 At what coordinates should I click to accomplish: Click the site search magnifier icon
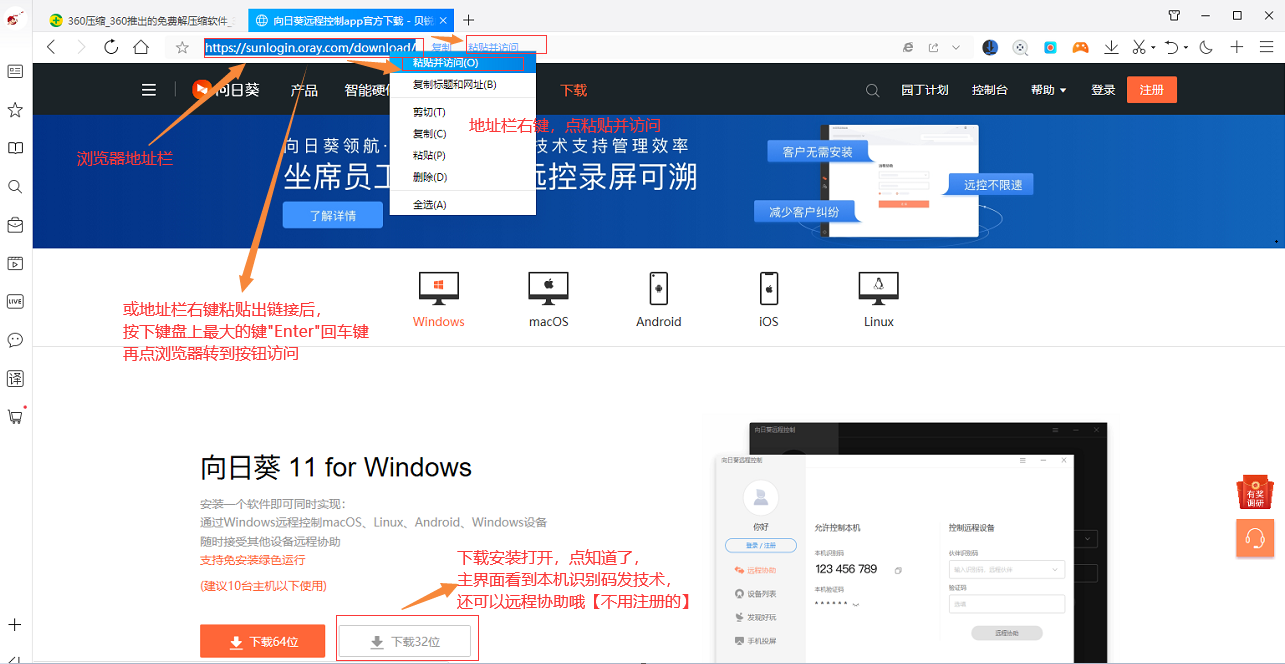[x=873, y=90]
